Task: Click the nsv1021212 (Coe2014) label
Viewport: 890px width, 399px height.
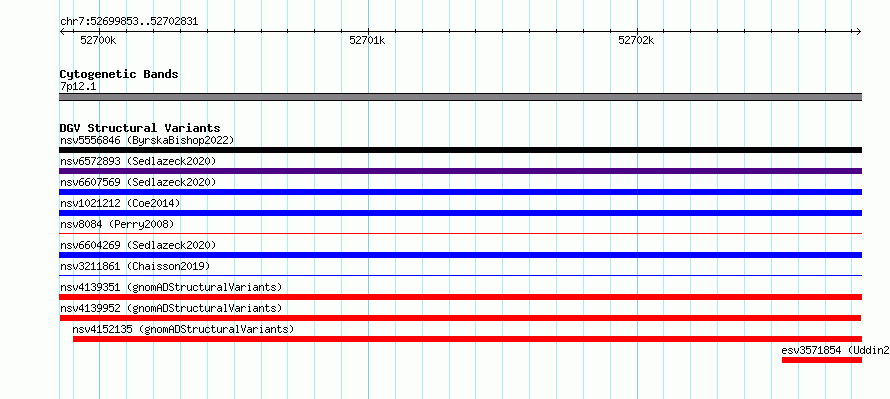Action: [120, 203]
